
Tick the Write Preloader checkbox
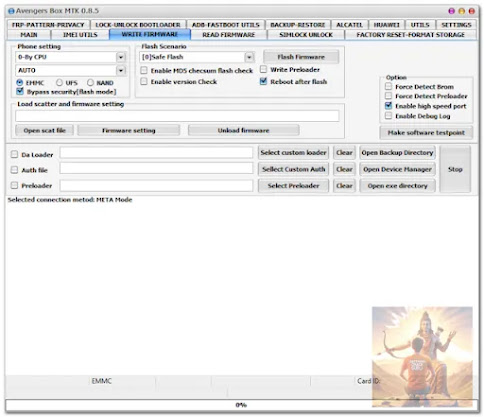(x=263, y=69)
